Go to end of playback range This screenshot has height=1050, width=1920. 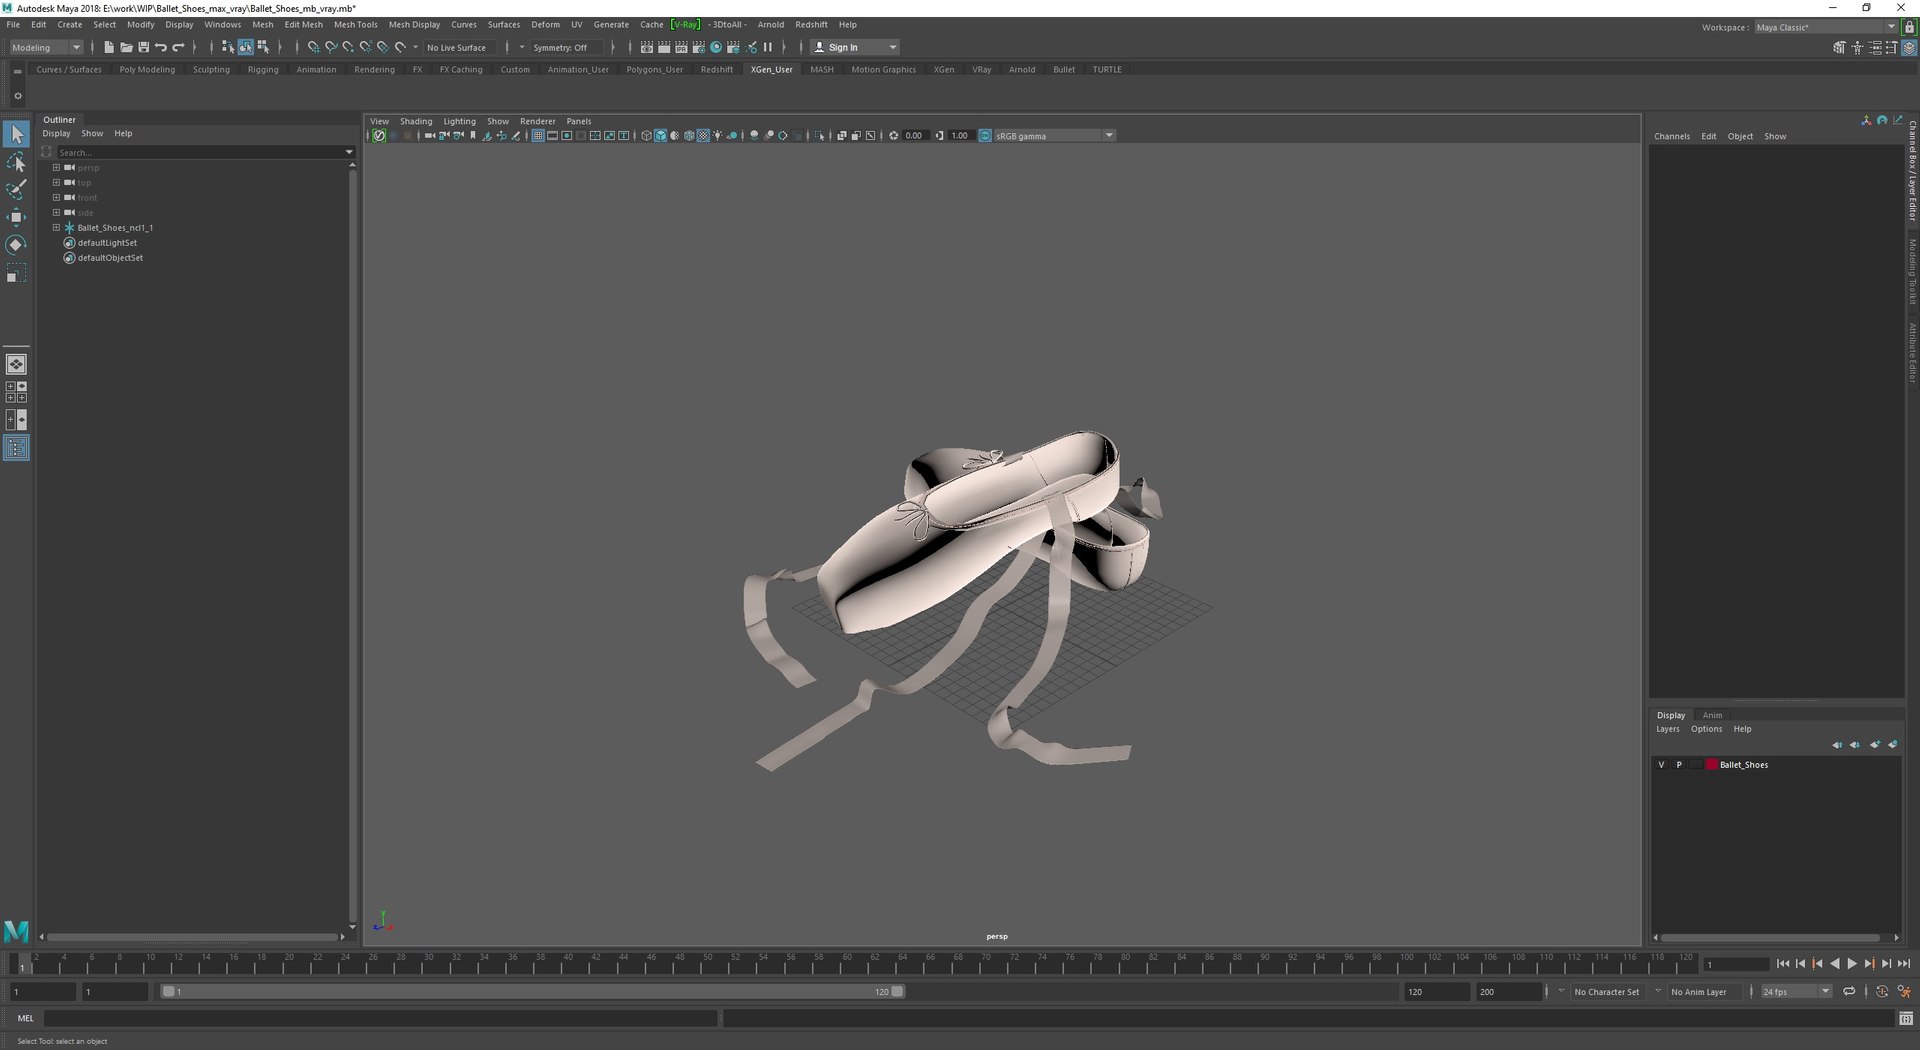coord(1904,964)
